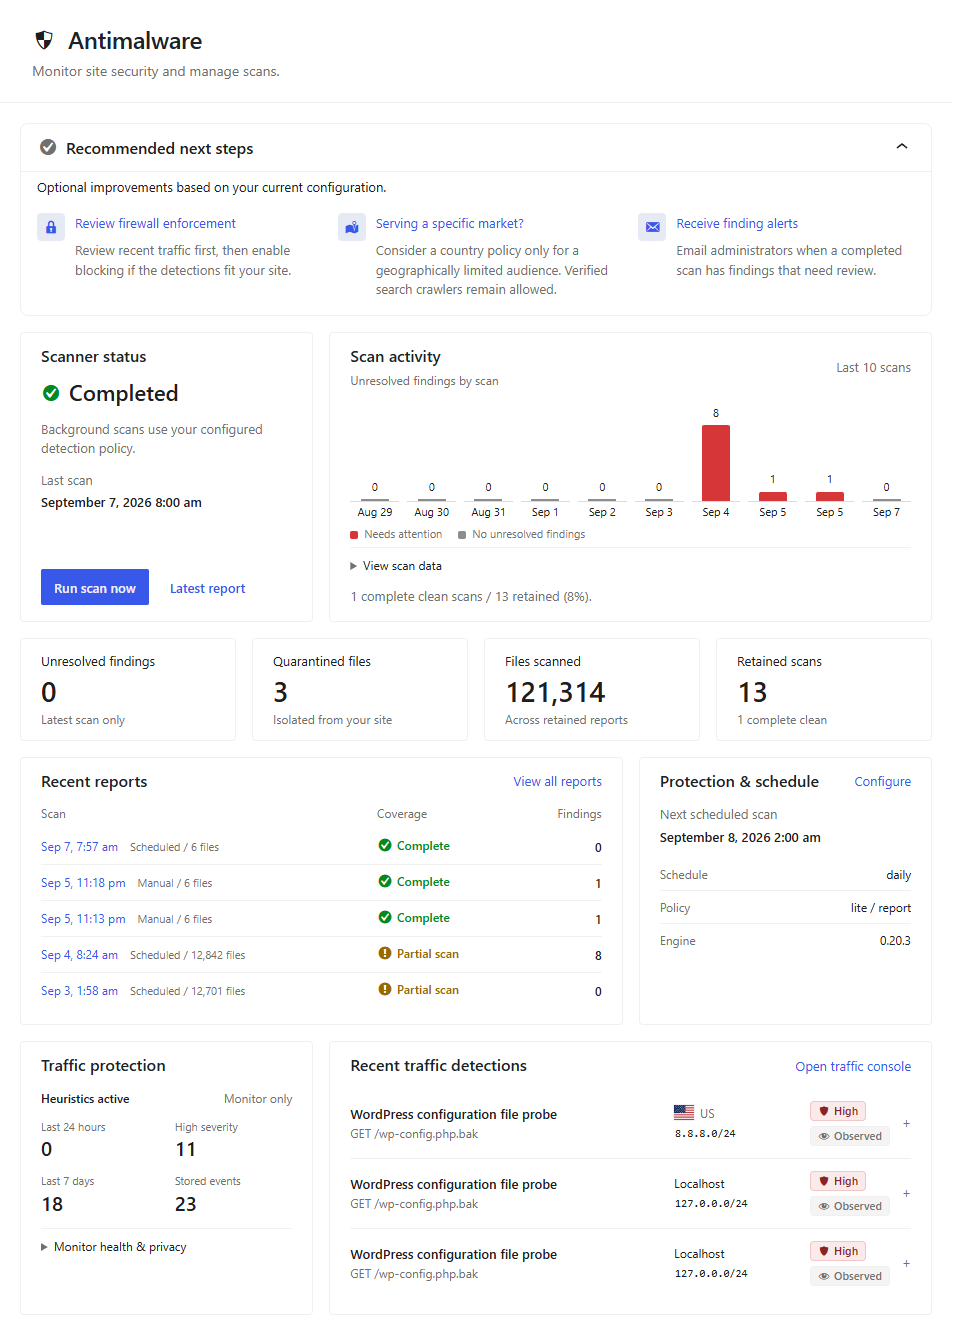The height and width of the screenshot is (1343, 957).
Task: Click the Engine version 0.20.3
Action: (895, 941)
